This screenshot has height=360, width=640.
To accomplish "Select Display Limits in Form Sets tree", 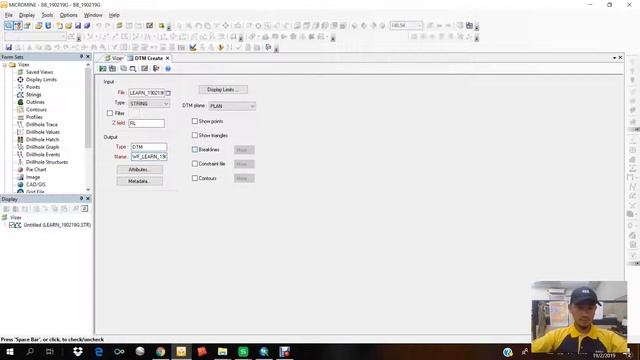I will 41,80.
